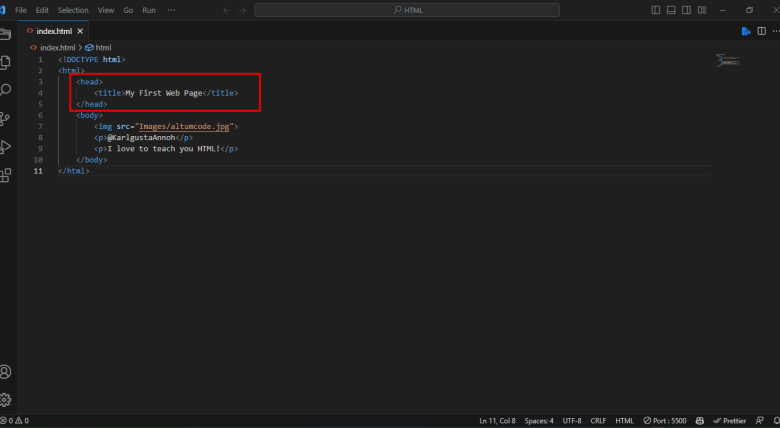Toggle the primary side bar

(x=656, y=10)
